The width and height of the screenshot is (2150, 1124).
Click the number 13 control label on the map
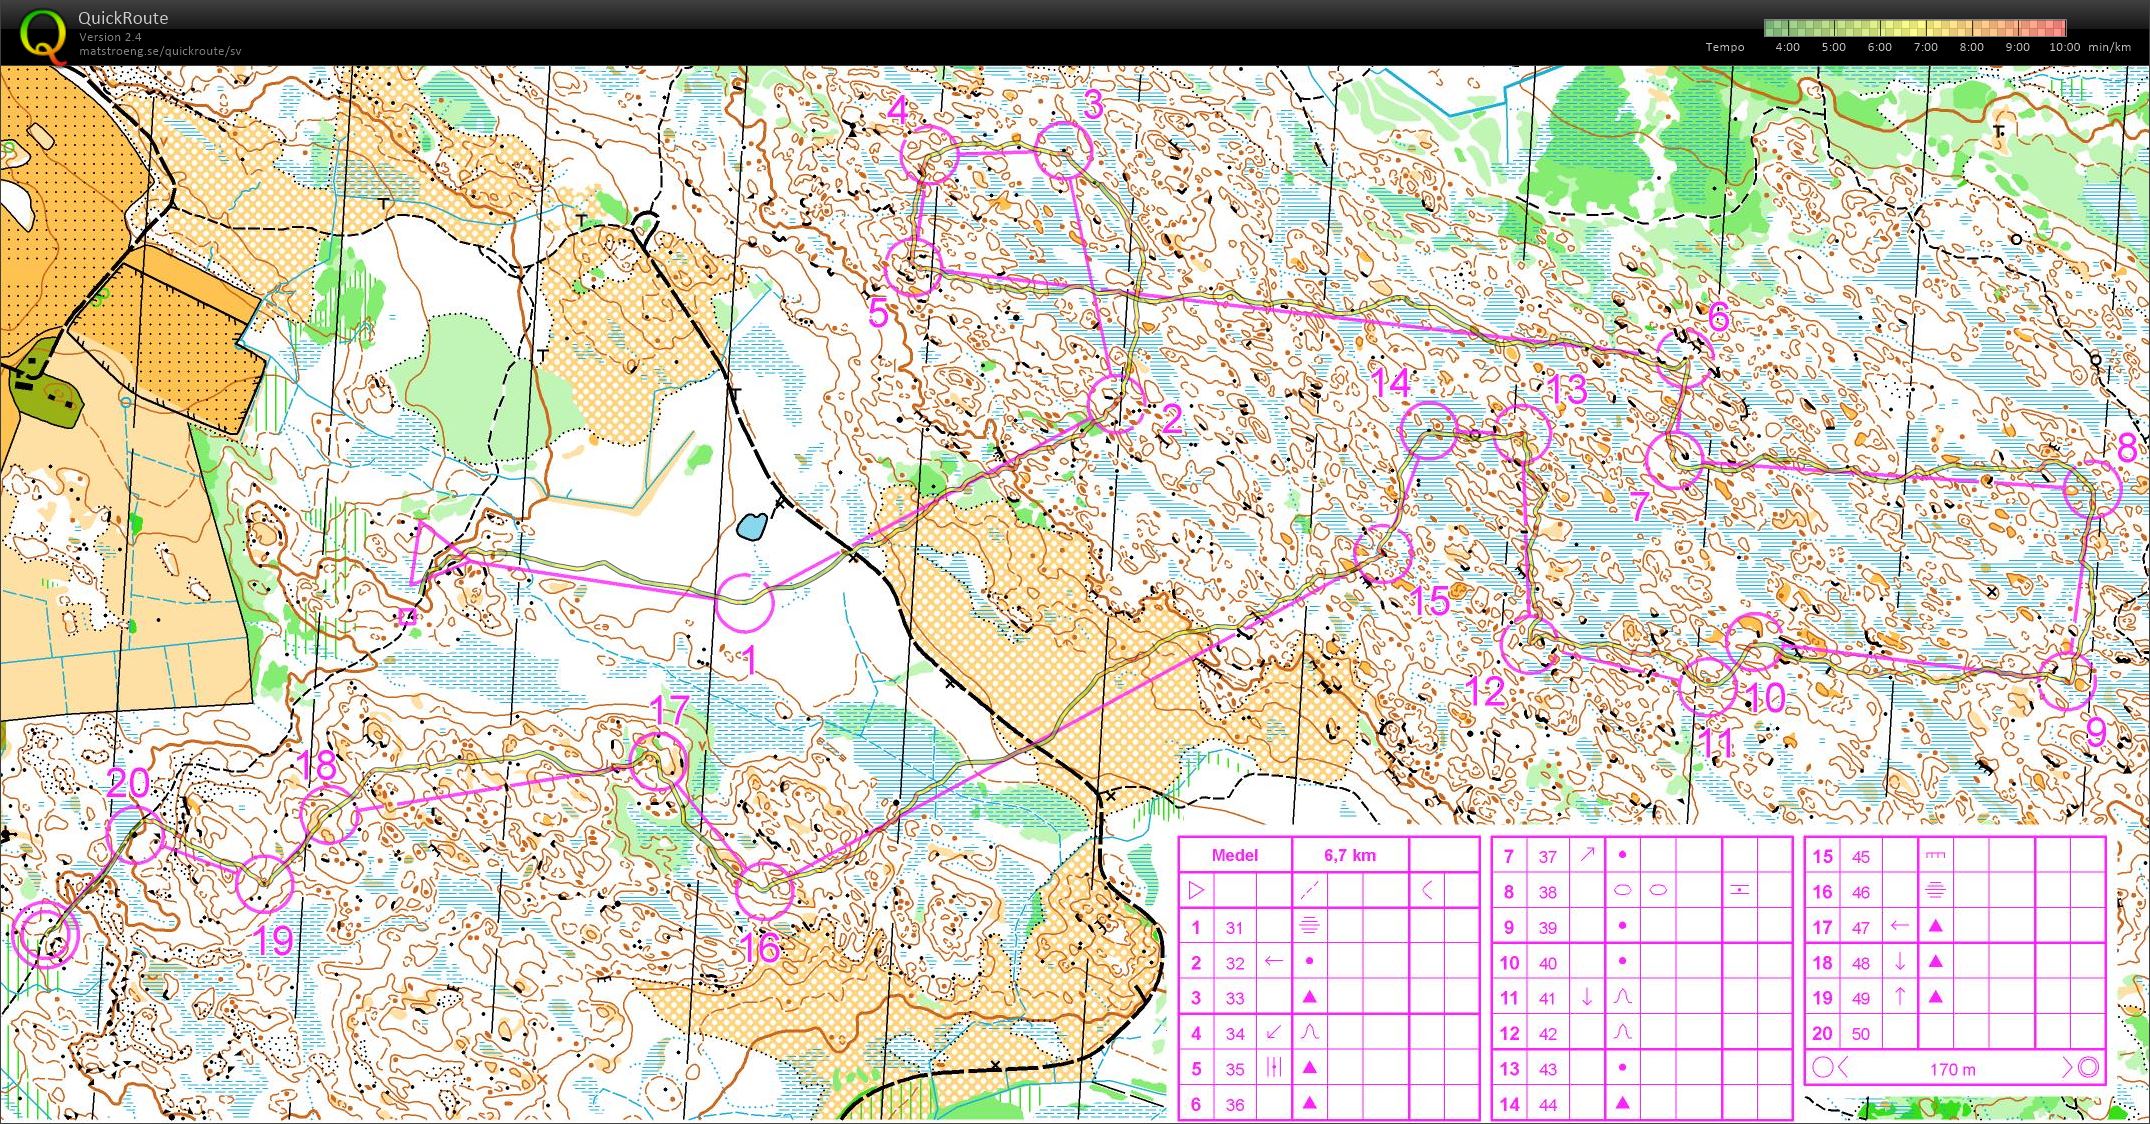1567,388
